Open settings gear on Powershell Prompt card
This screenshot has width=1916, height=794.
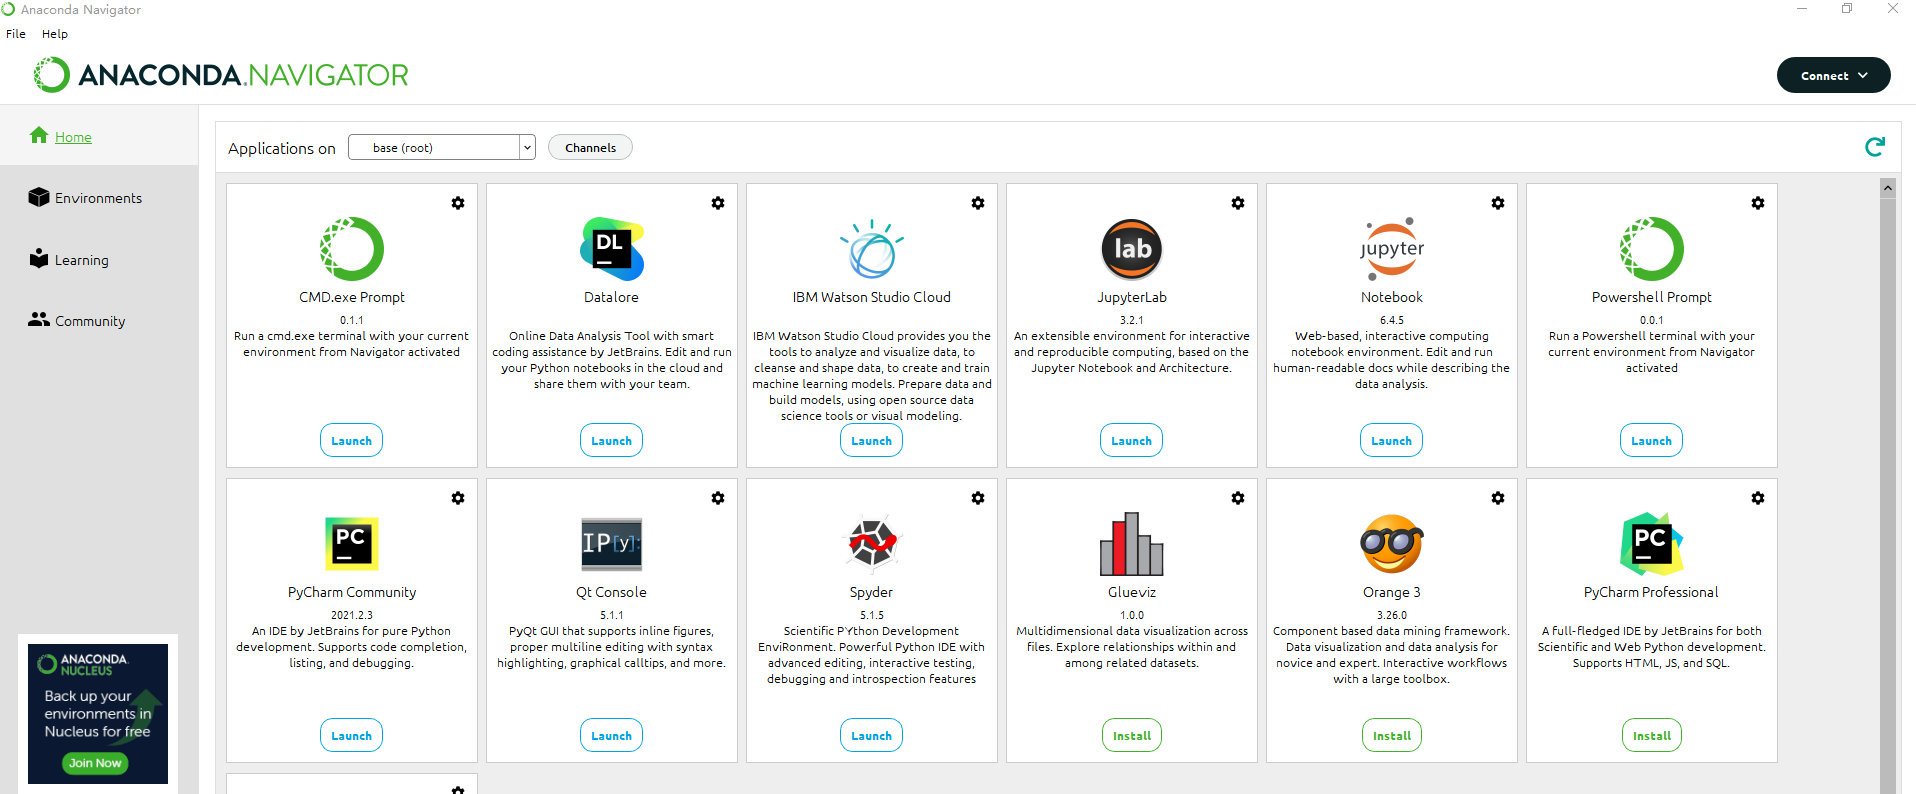tap(1758, 203)
